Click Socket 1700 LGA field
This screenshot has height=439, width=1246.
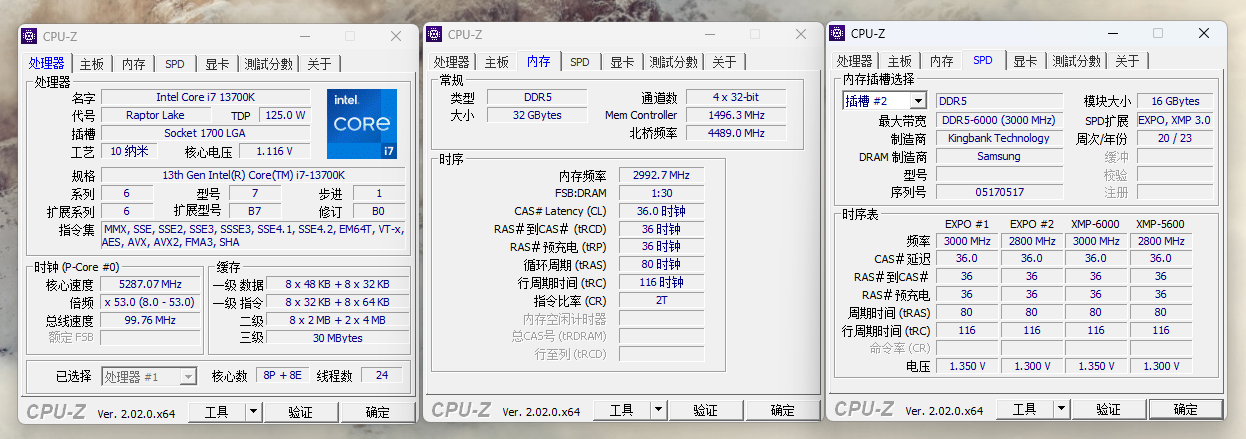click(206, 133)
